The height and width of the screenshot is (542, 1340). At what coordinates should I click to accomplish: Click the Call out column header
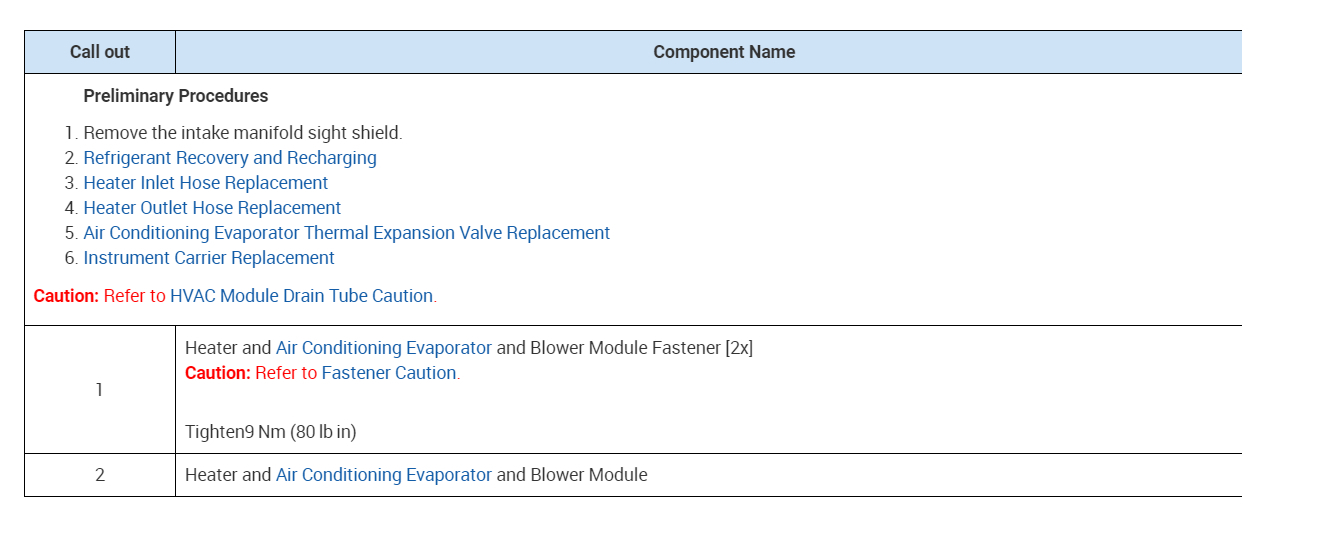point(100,52)
